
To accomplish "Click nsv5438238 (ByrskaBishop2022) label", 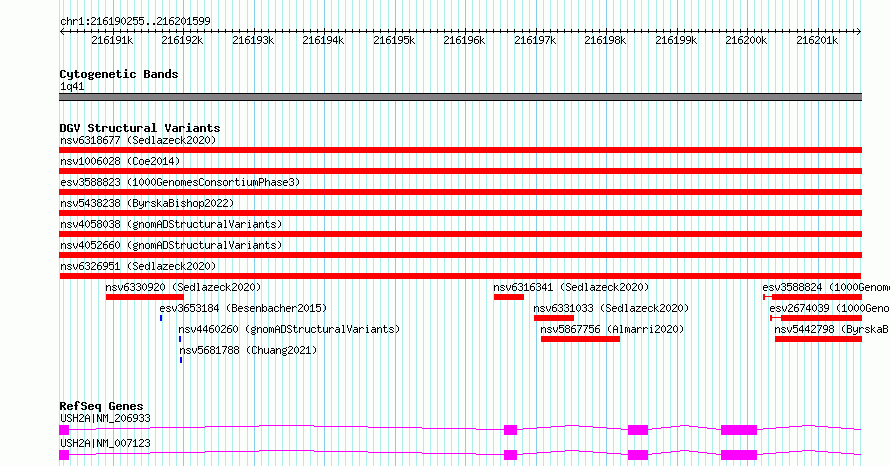I will point(147,203).
